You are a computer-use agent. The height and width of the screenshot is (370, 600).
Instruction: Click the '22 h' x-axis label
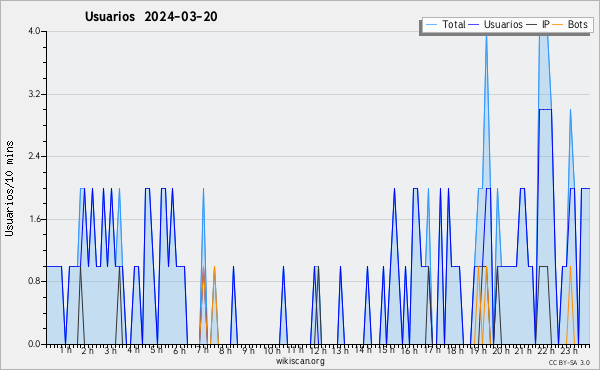pyautogui.click(x=546, y=350)
